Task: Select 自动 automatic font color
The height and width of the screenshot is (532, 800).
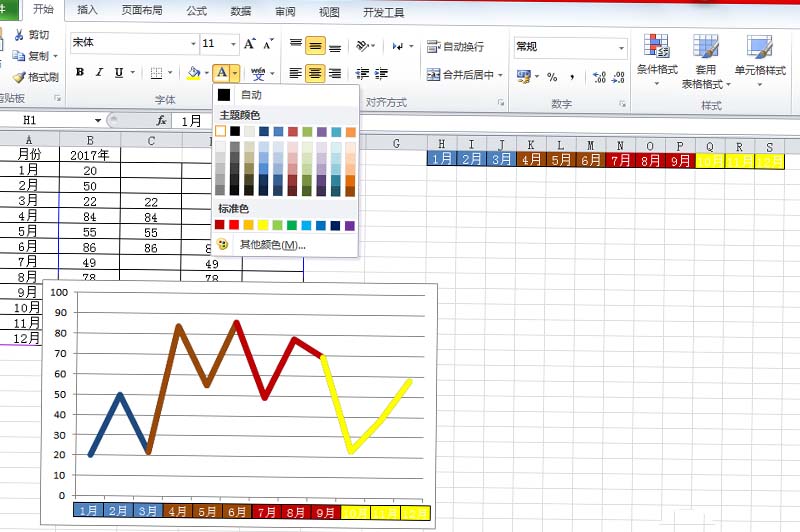Action: point(250,94)
